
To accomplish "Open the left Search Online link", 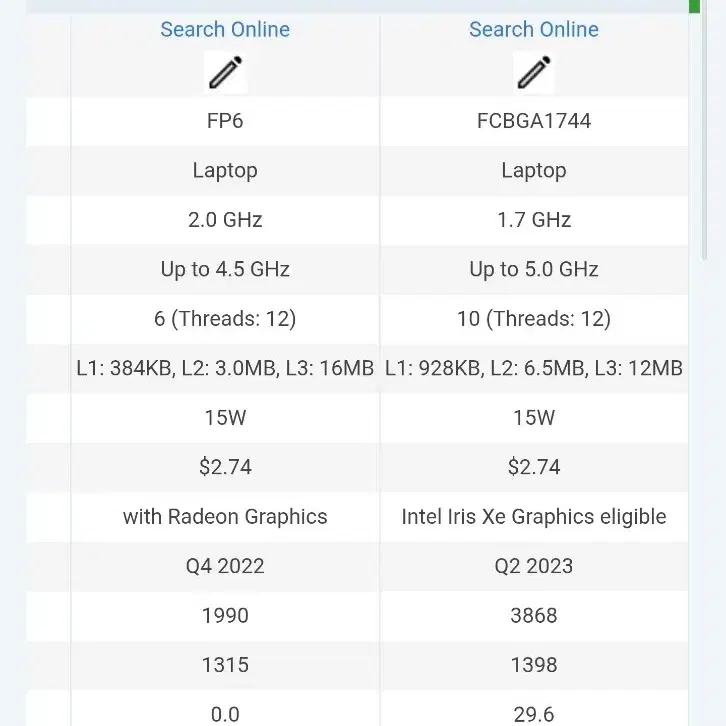I will coord(225,30).
